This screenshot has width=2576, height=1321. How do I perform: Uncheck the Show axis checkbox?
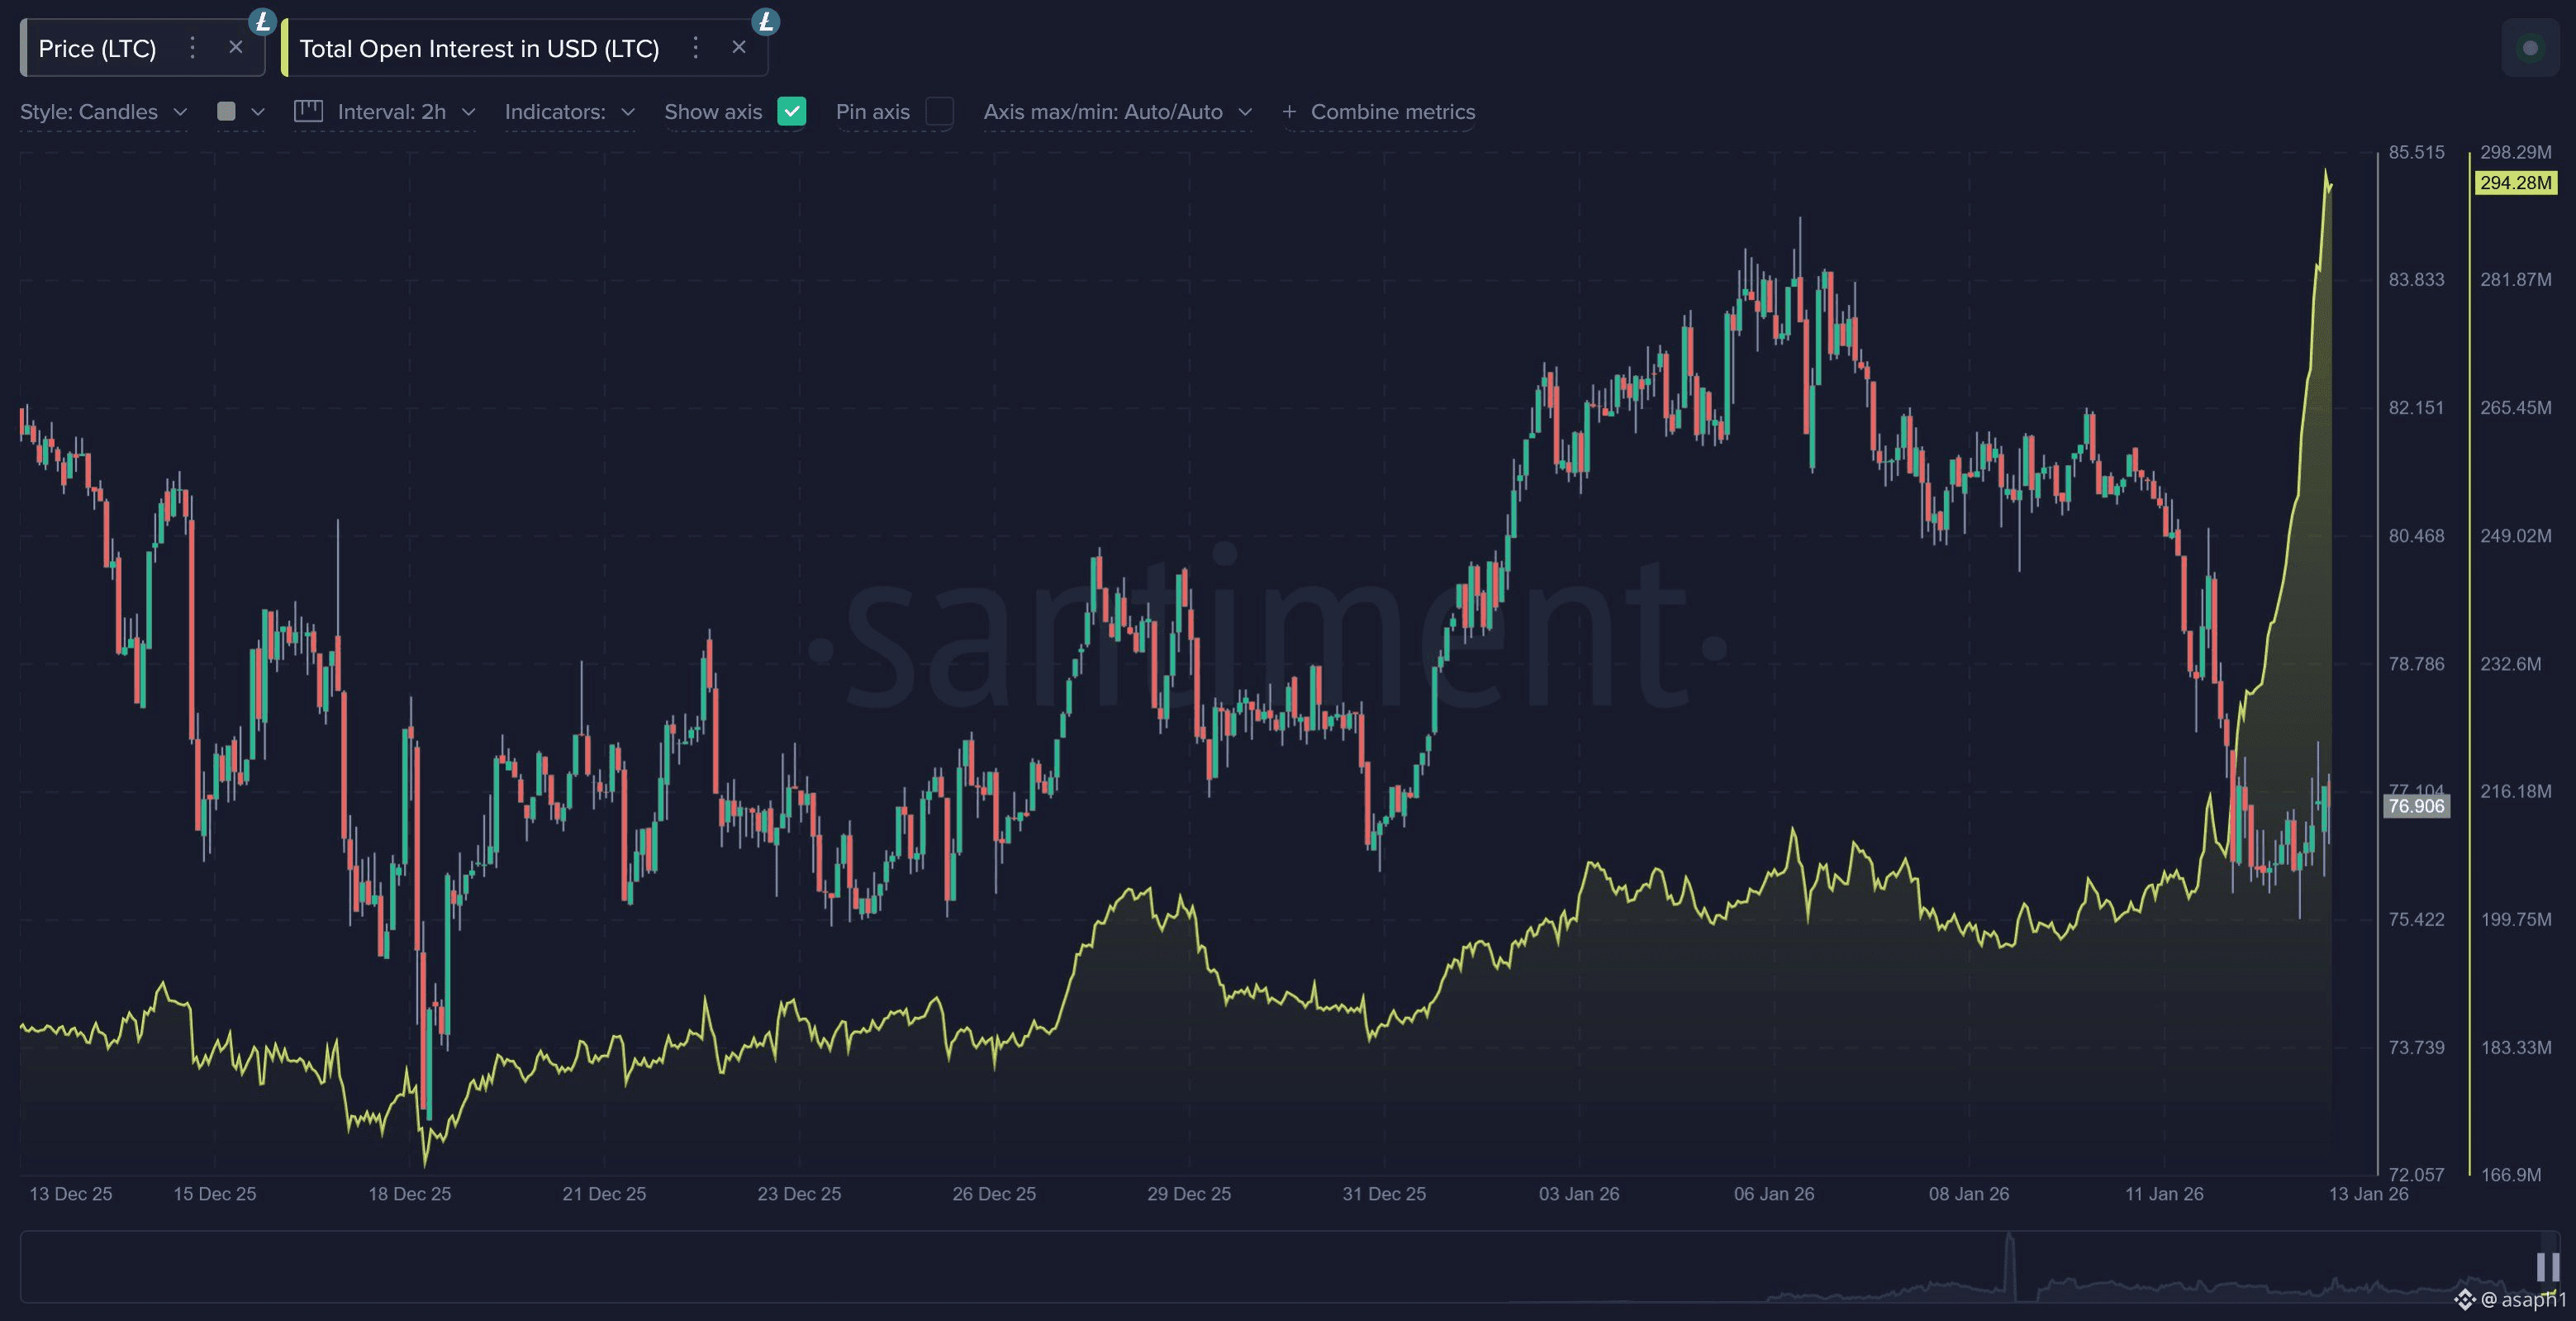coord(791,111)
